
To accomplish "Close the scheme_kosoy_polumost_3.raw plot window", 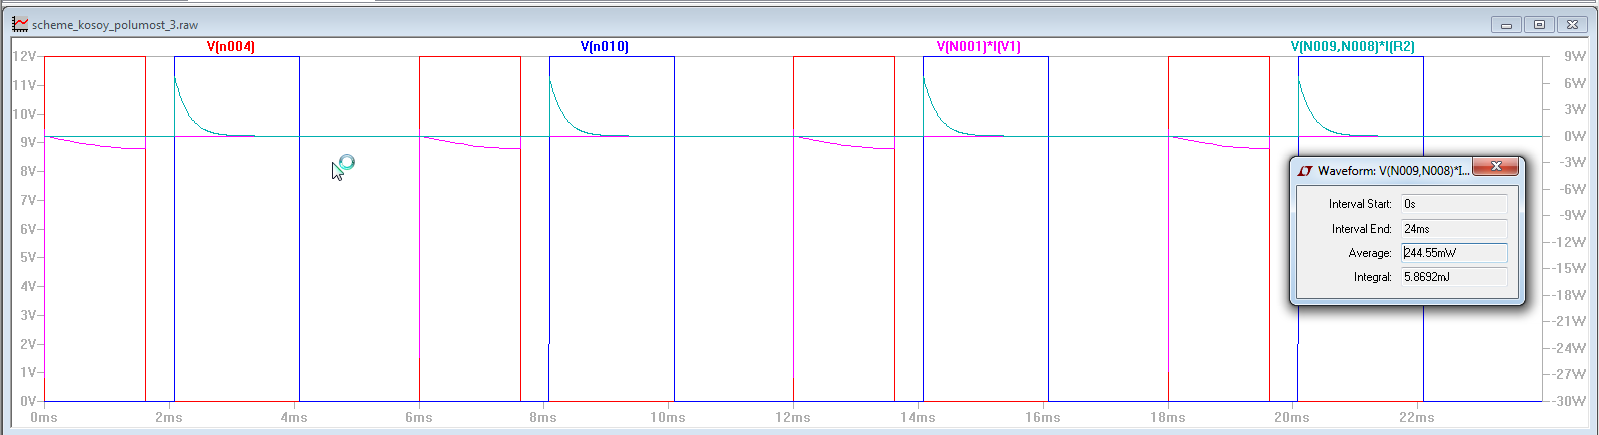I will pos(1572,25).
